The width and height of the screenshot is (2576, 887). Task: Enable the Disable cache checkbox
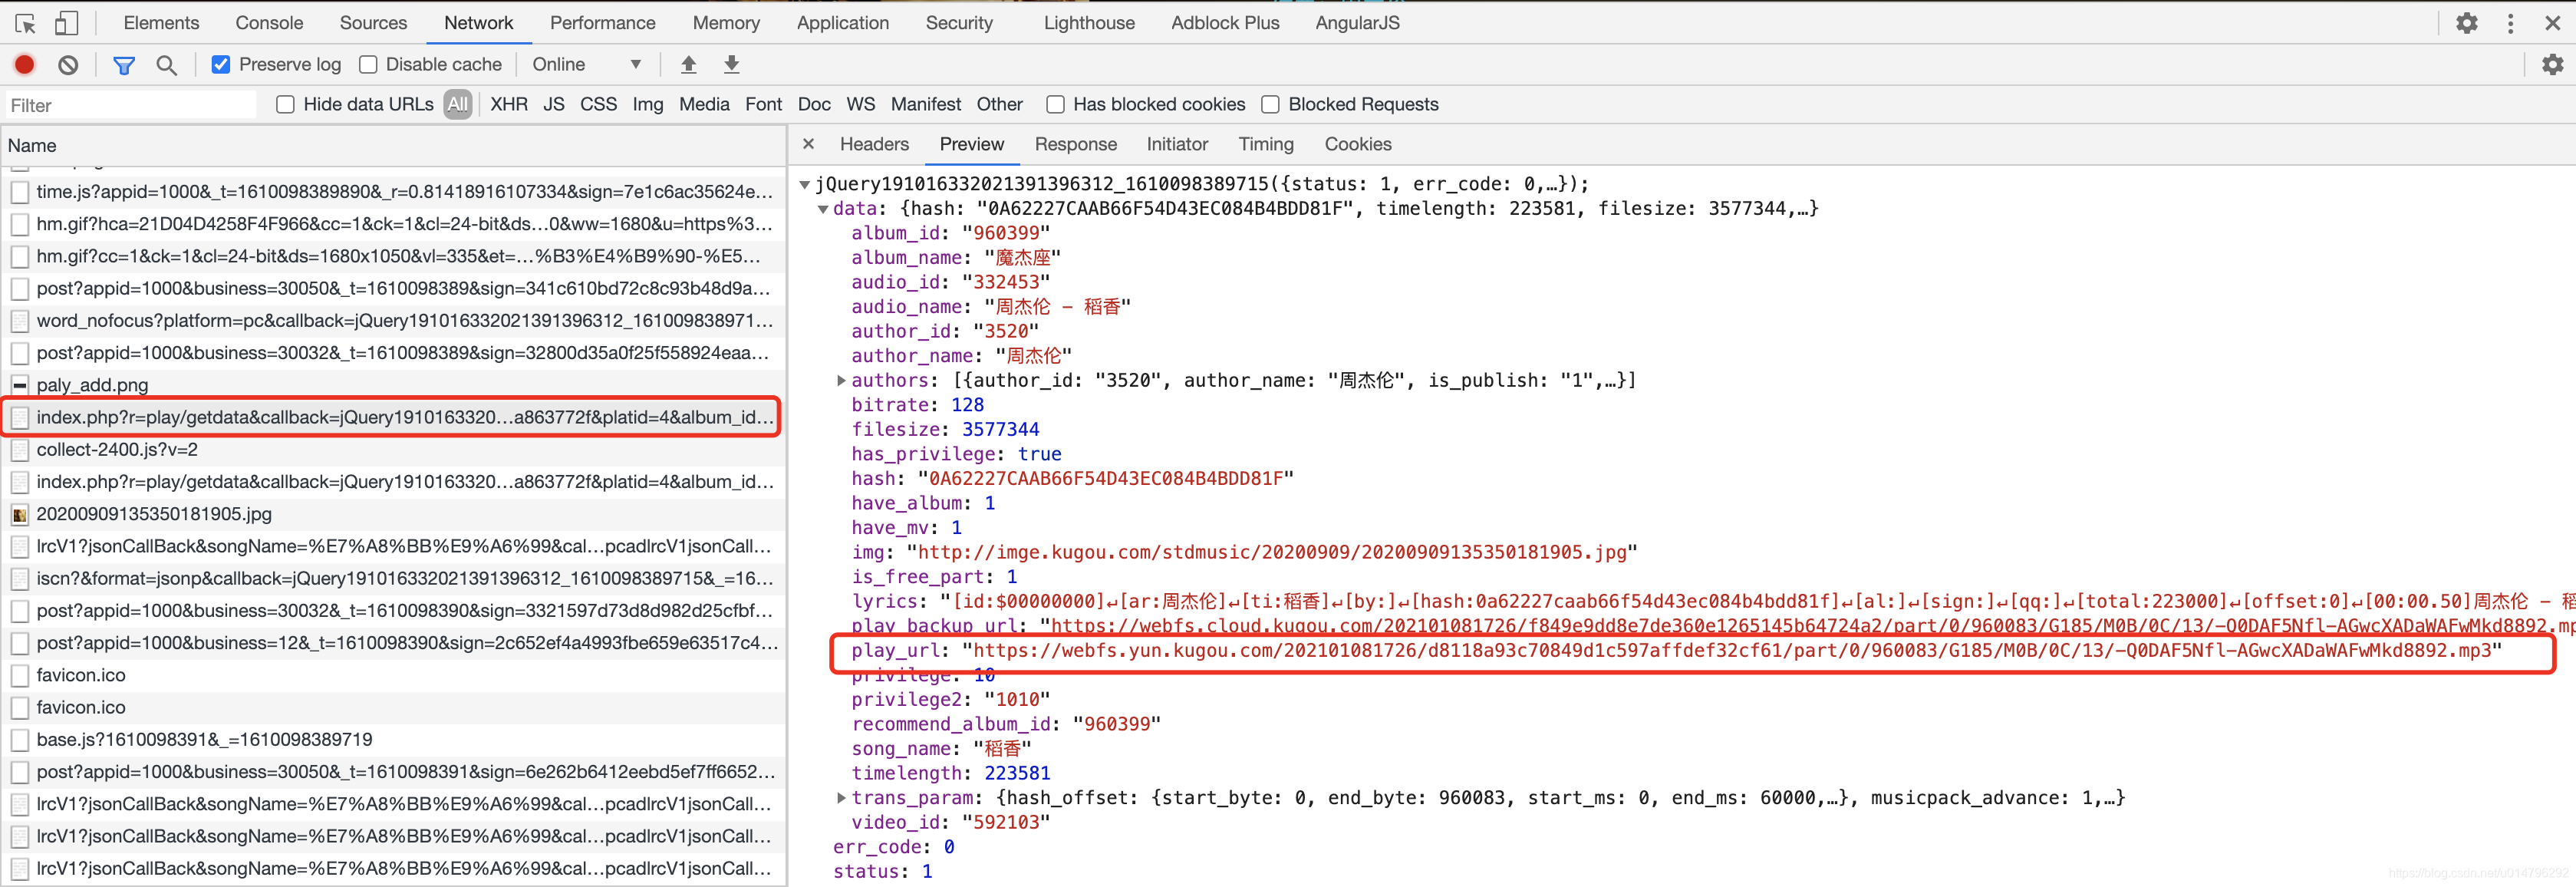(368, 65)
